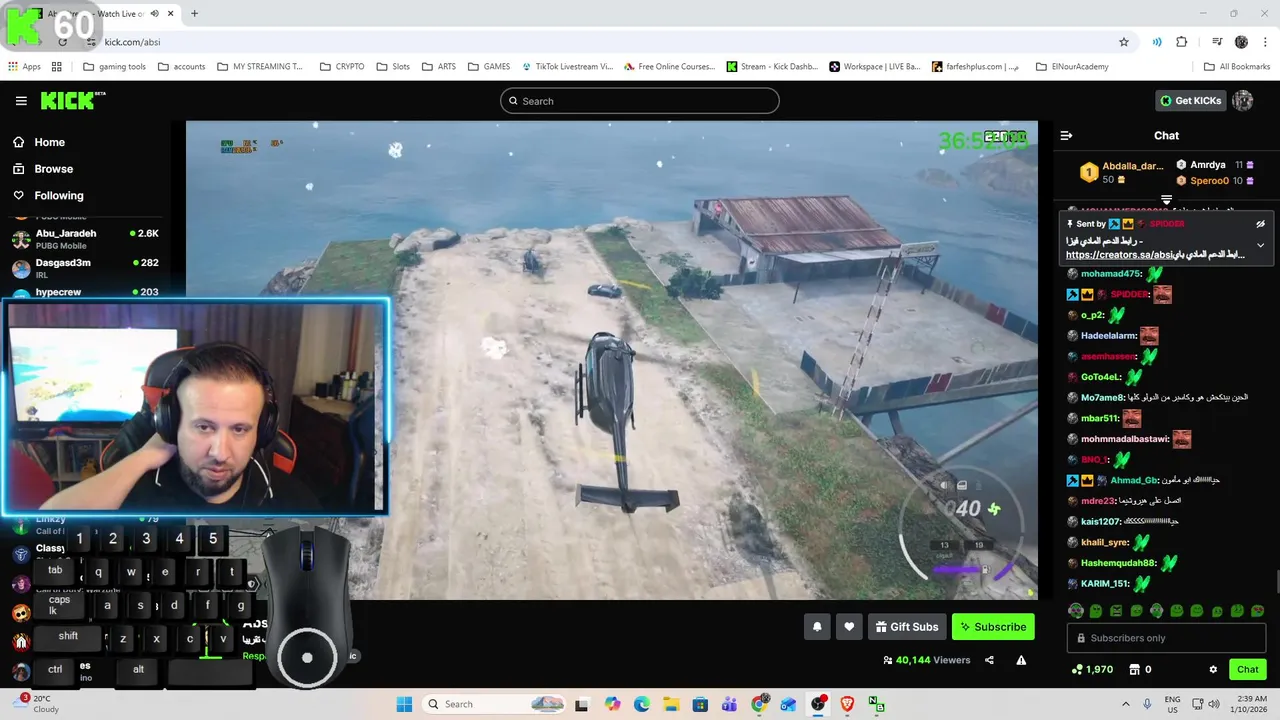This screenshot has height=720, width=1280.
Task: Open Microsoft Edge from the taskbar
Action: (x=641, y=704)
